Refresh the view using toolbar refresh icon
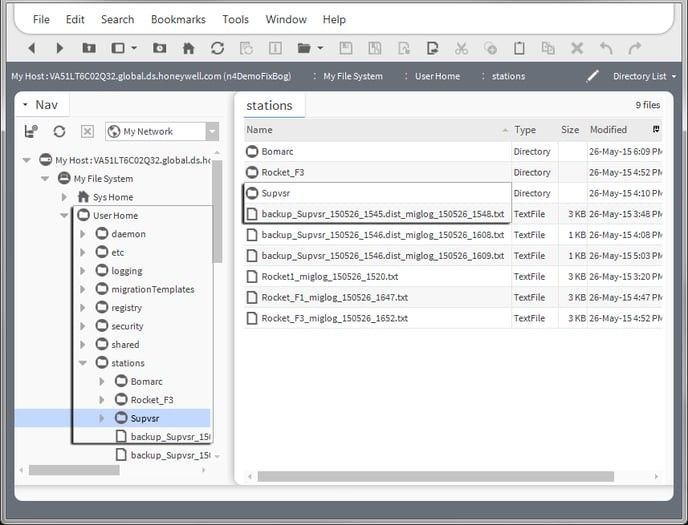688x525 pixels. [x=217, y=48]
